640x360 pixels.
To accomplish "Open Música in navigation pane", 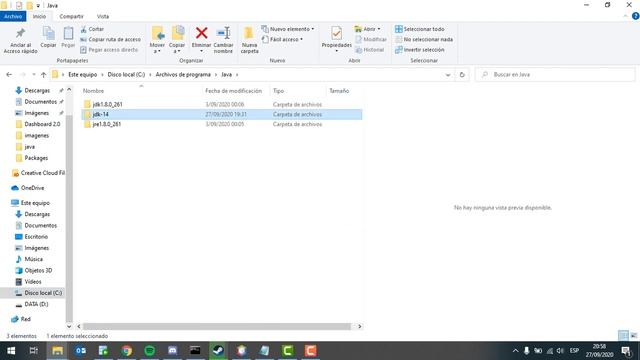I will [33, 259].
